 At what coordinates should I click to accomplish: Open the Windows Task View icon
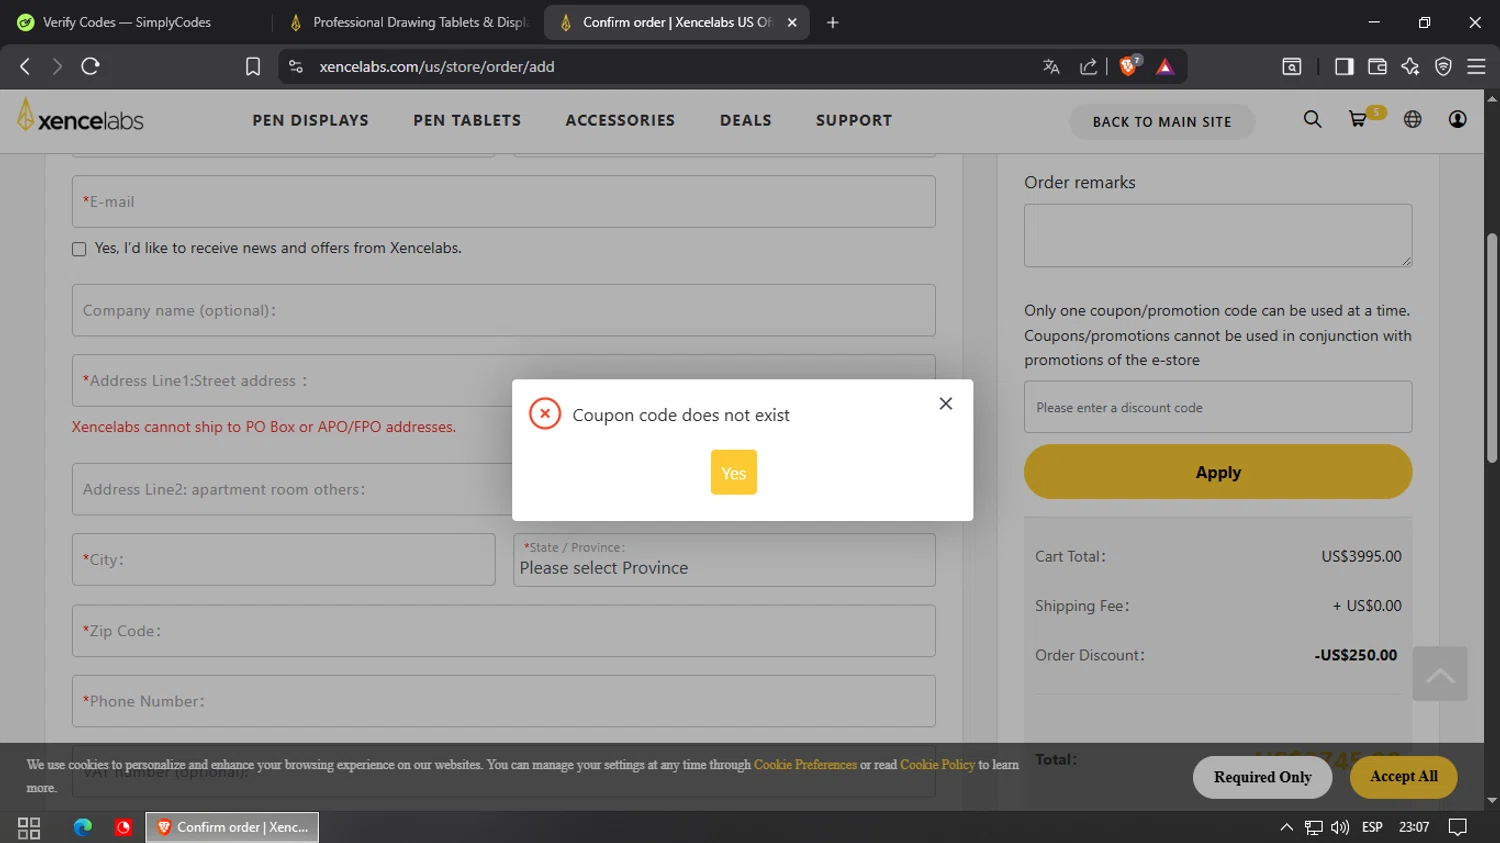pyautogui.click(x=29, y=827)
